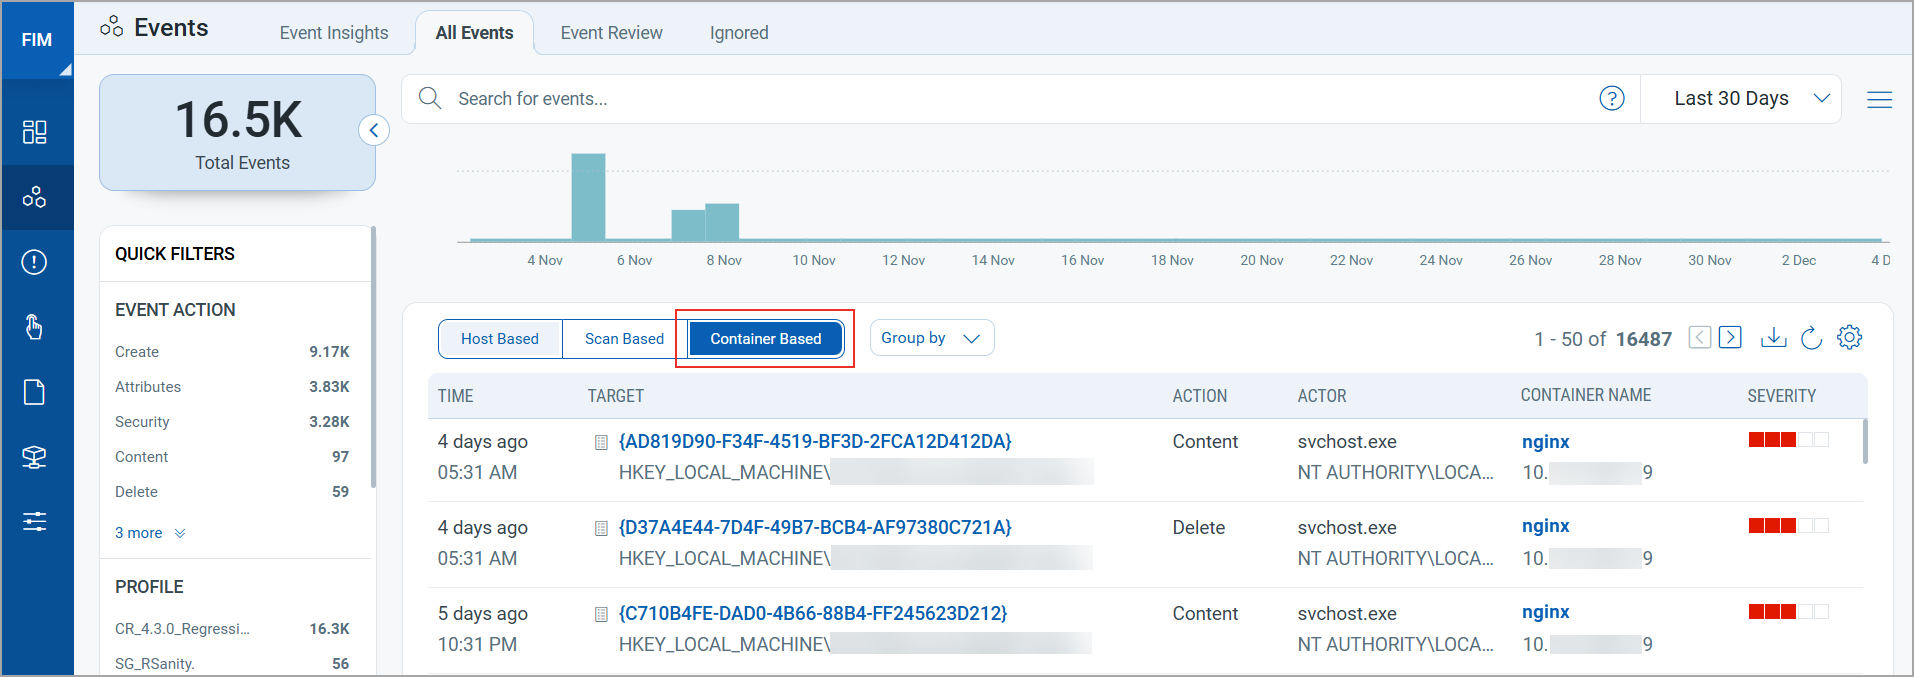Viewport: 1914px width, 677px height.
Task: Open the assets cube icon in sidebar
Action: 35,457
